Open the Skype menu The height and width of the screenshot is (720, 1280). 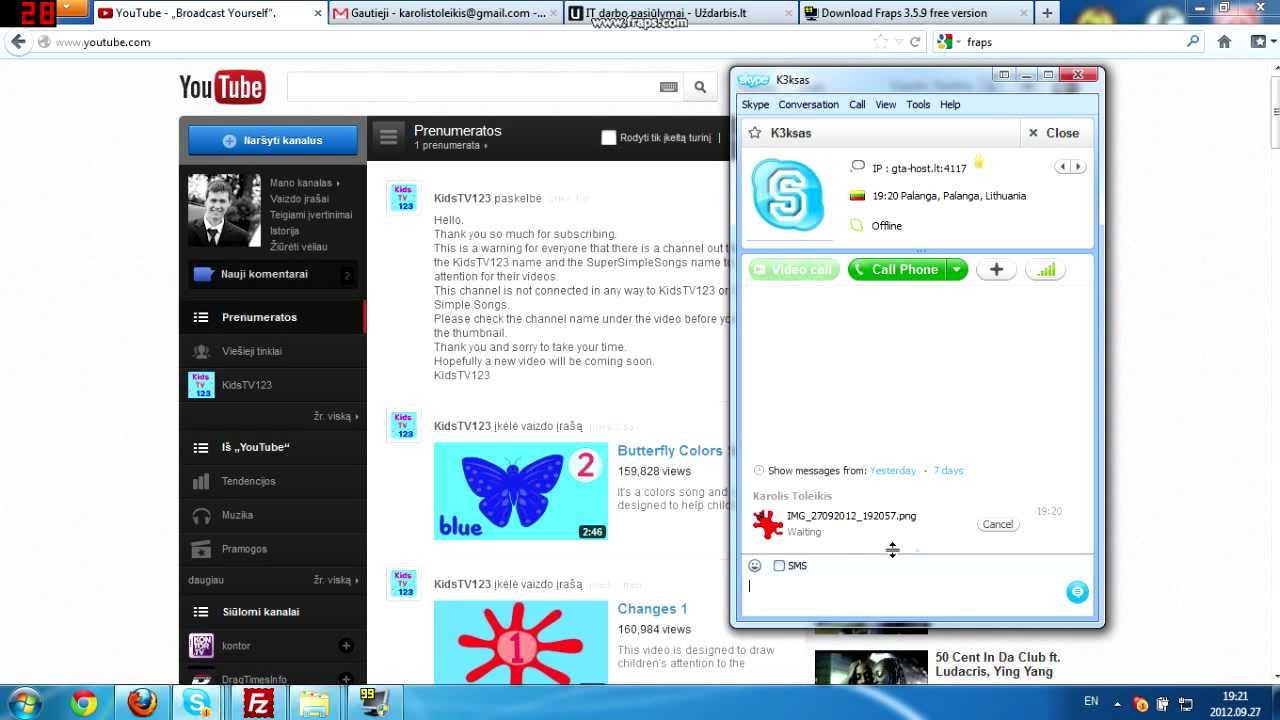pos(755,104)
